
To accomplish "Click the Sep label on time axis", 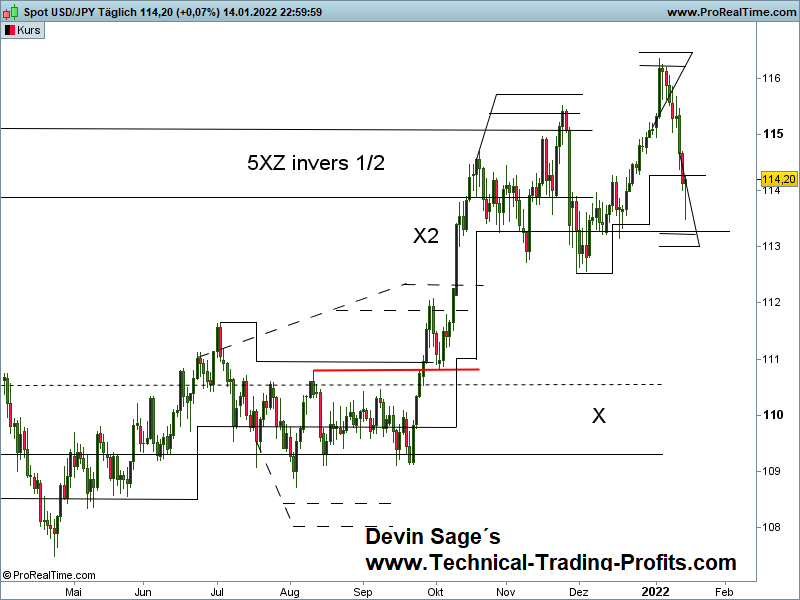I will tap(363, 592).
